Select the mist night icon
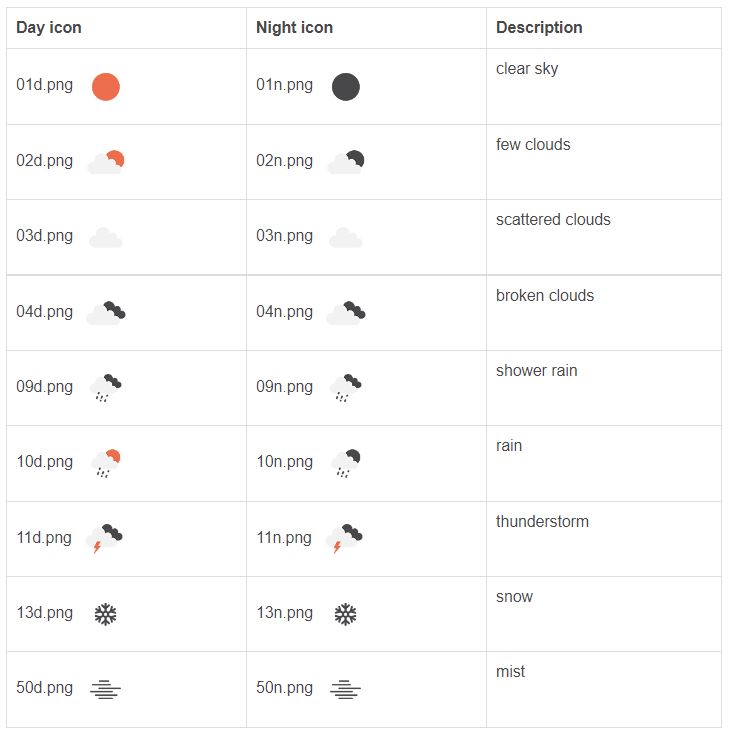729x733 pixels. point(346,690)
